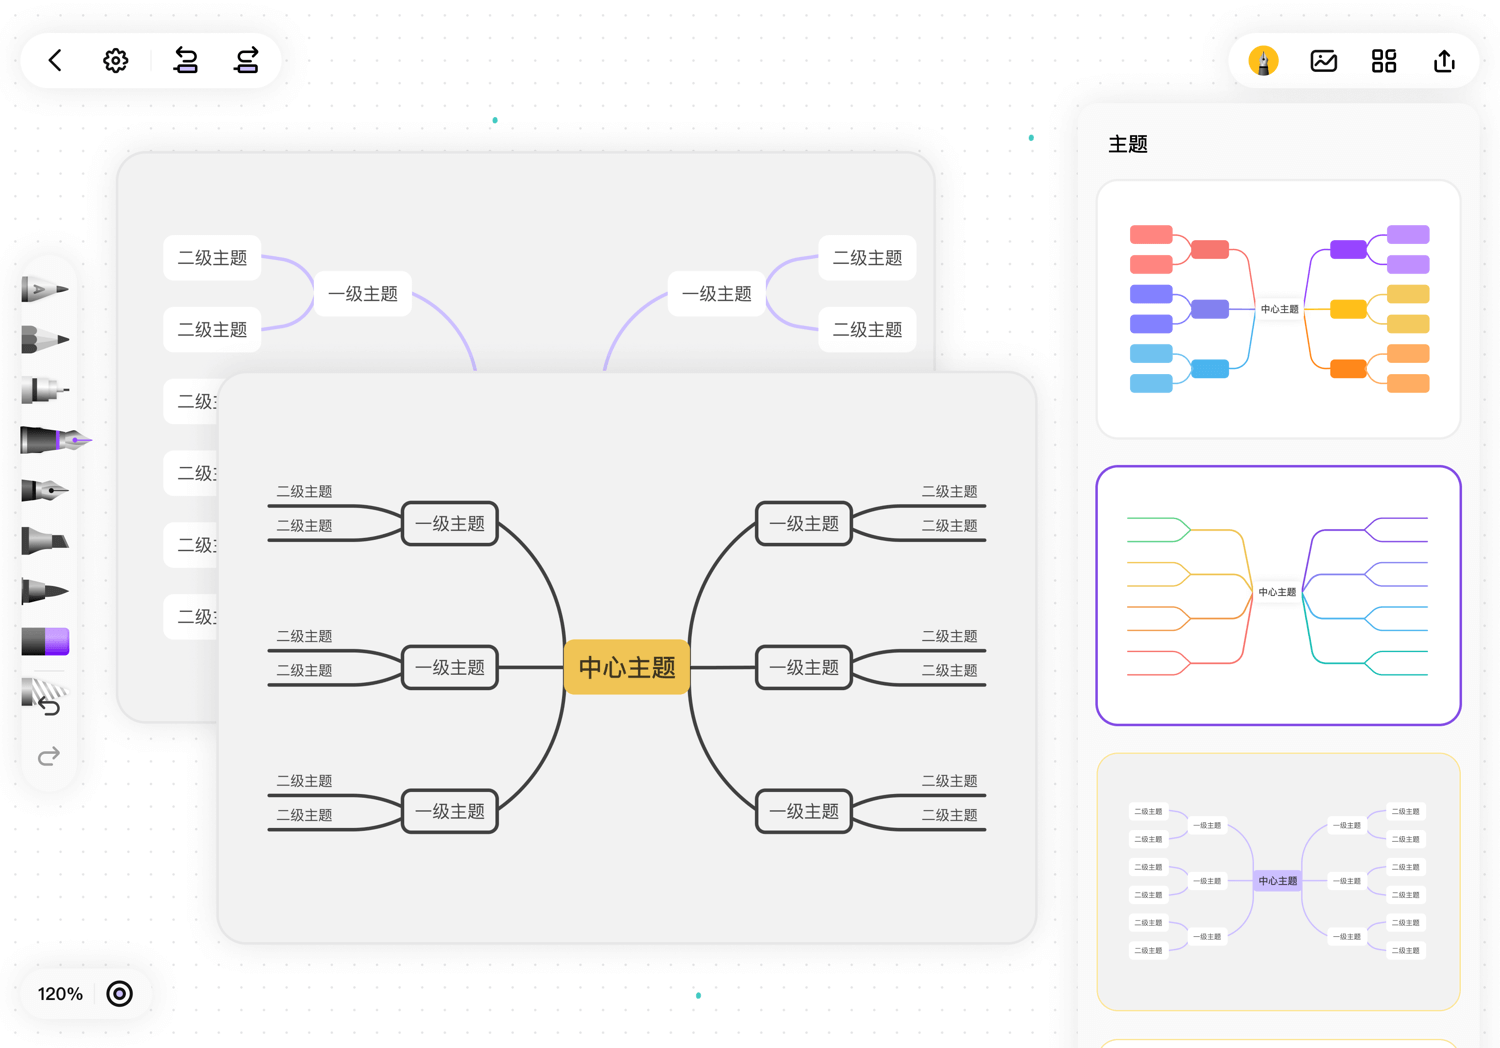This screenshot has height=1048, width=1500.
Task: Click the 主题 panel heading
Action: click(x=1128, y=144)
